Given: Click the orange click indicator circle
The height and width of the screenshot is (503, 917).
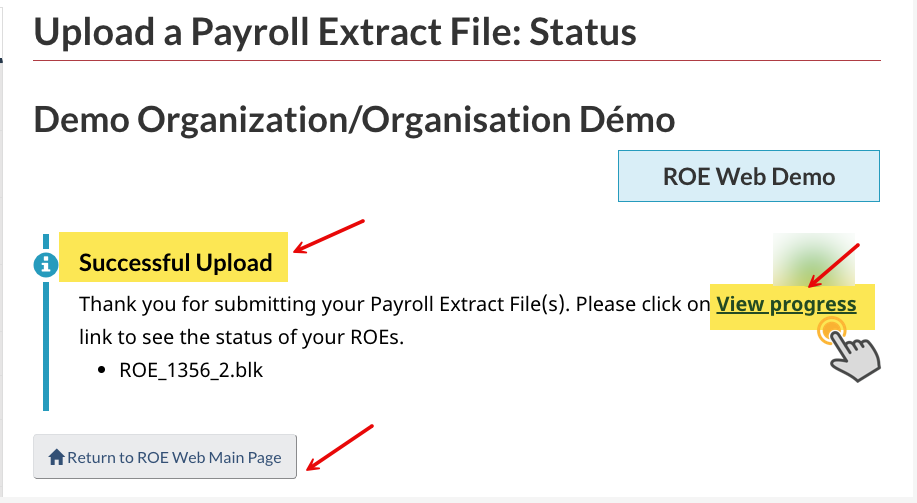Looking at the screenshot, I should pos(831,332).
